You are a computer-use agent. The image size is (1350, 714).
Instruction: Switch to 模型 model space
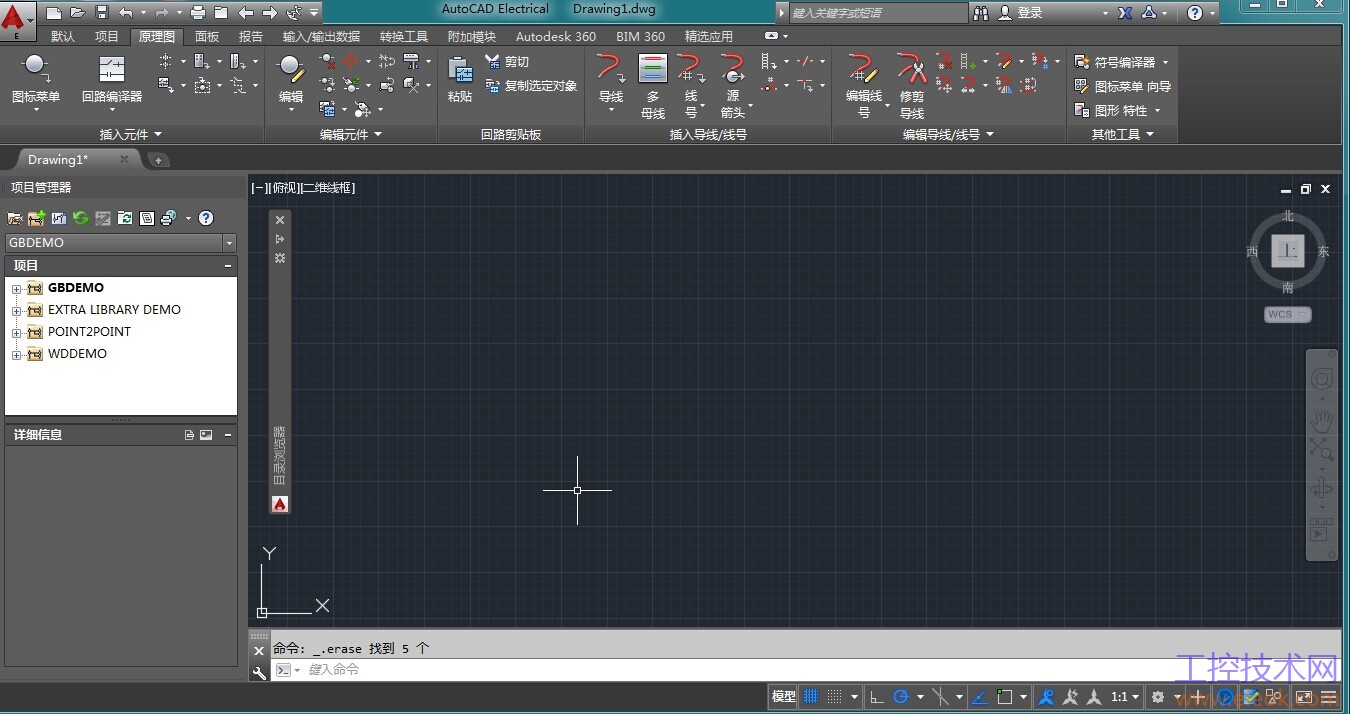[784, 696]
